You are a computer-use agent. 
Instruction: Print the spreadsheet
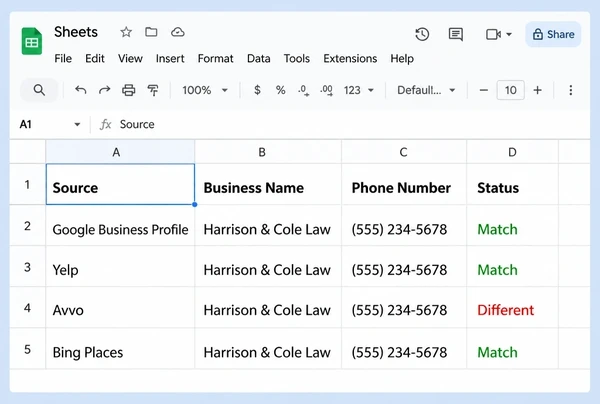point(129,90)
